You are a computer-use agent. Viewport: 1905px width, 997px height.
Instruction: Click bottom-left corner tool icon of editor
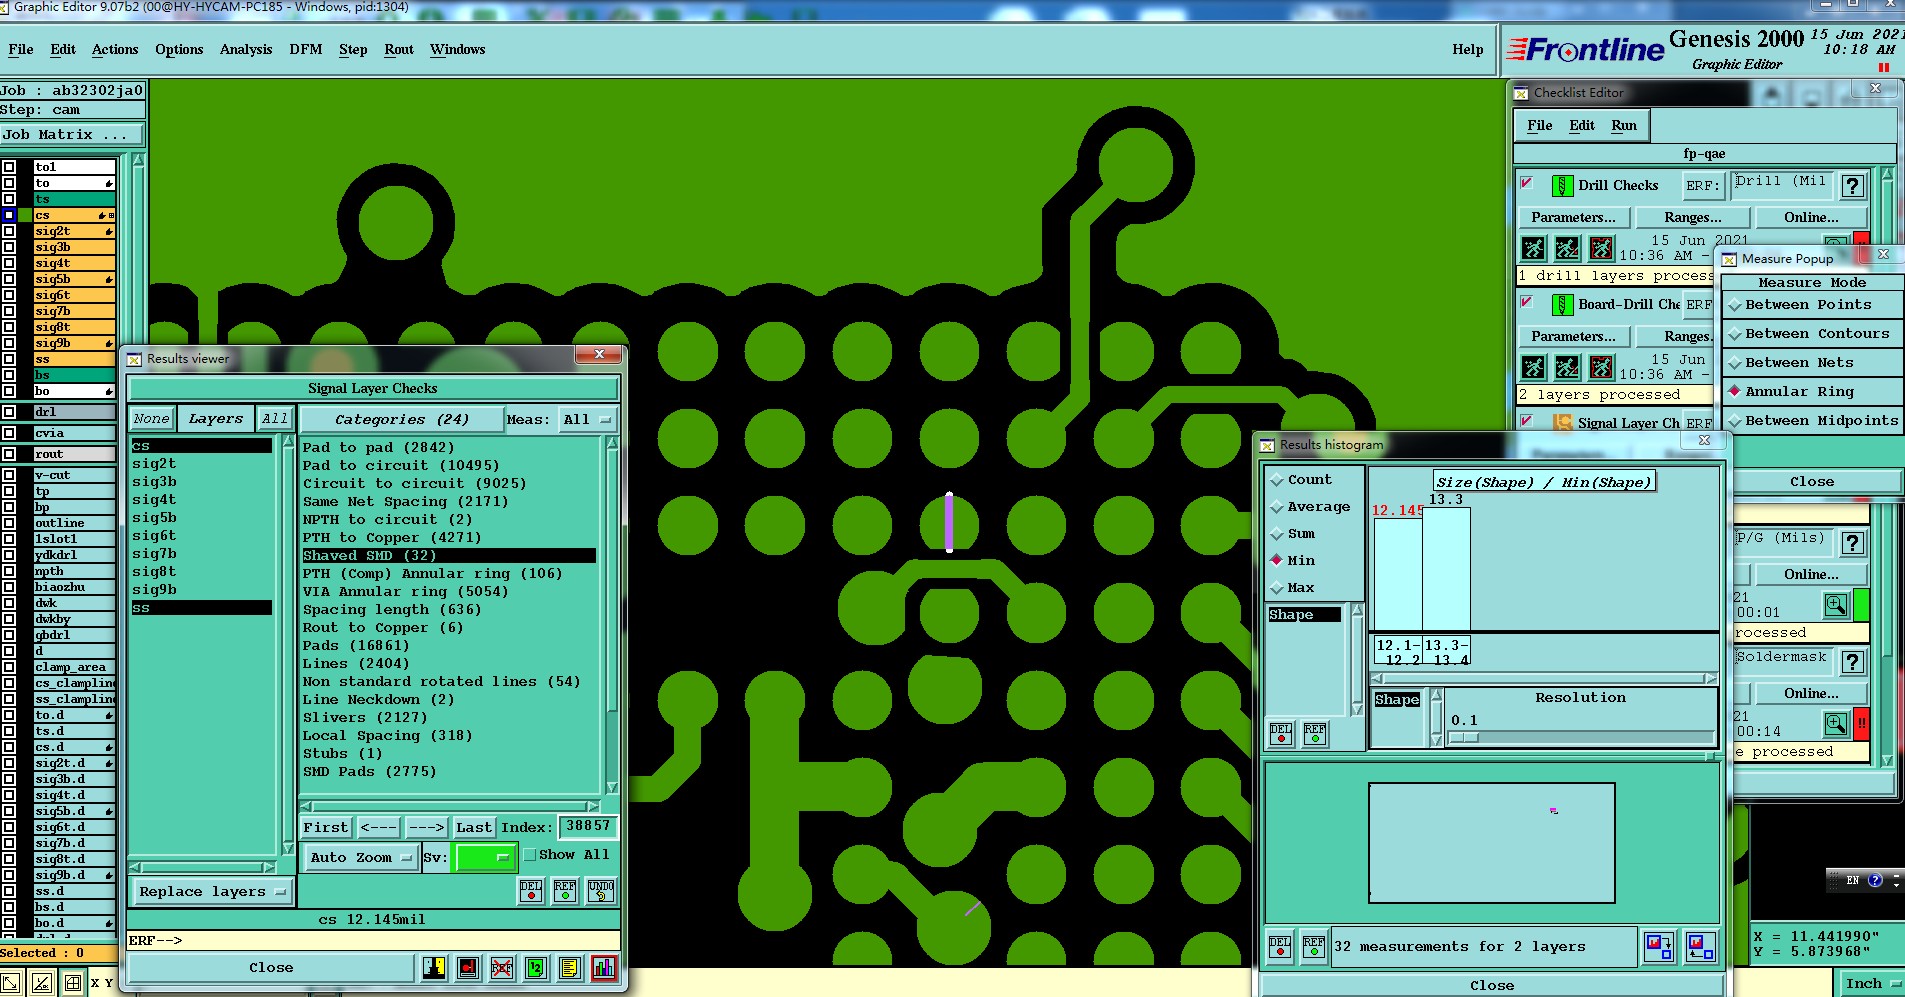pyautogui.click(x=11, y=983)
